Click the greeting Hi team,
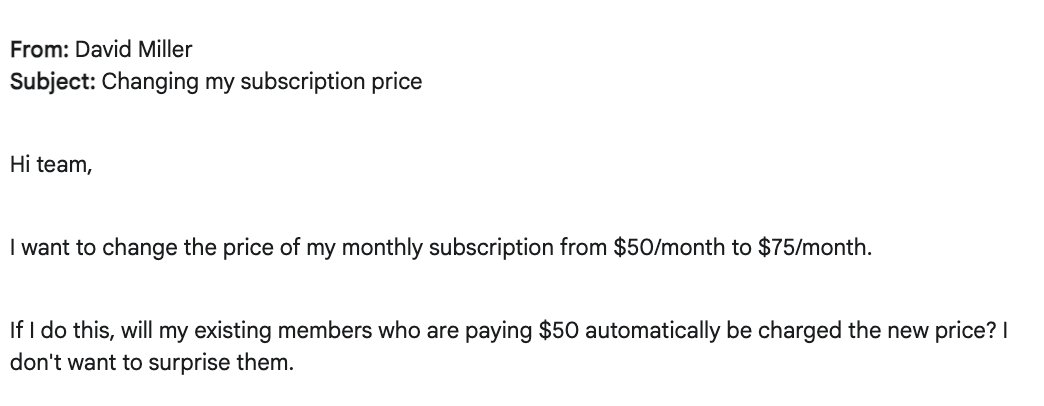 [x=51, y=164]
